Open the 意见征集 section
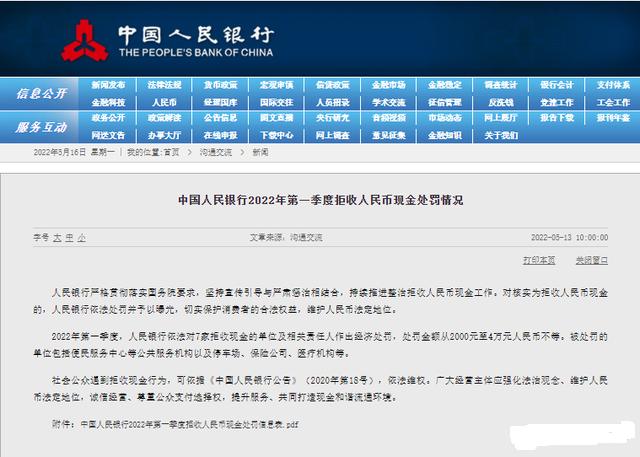Screen dimensions: 640x457 [x=389, y=135]
